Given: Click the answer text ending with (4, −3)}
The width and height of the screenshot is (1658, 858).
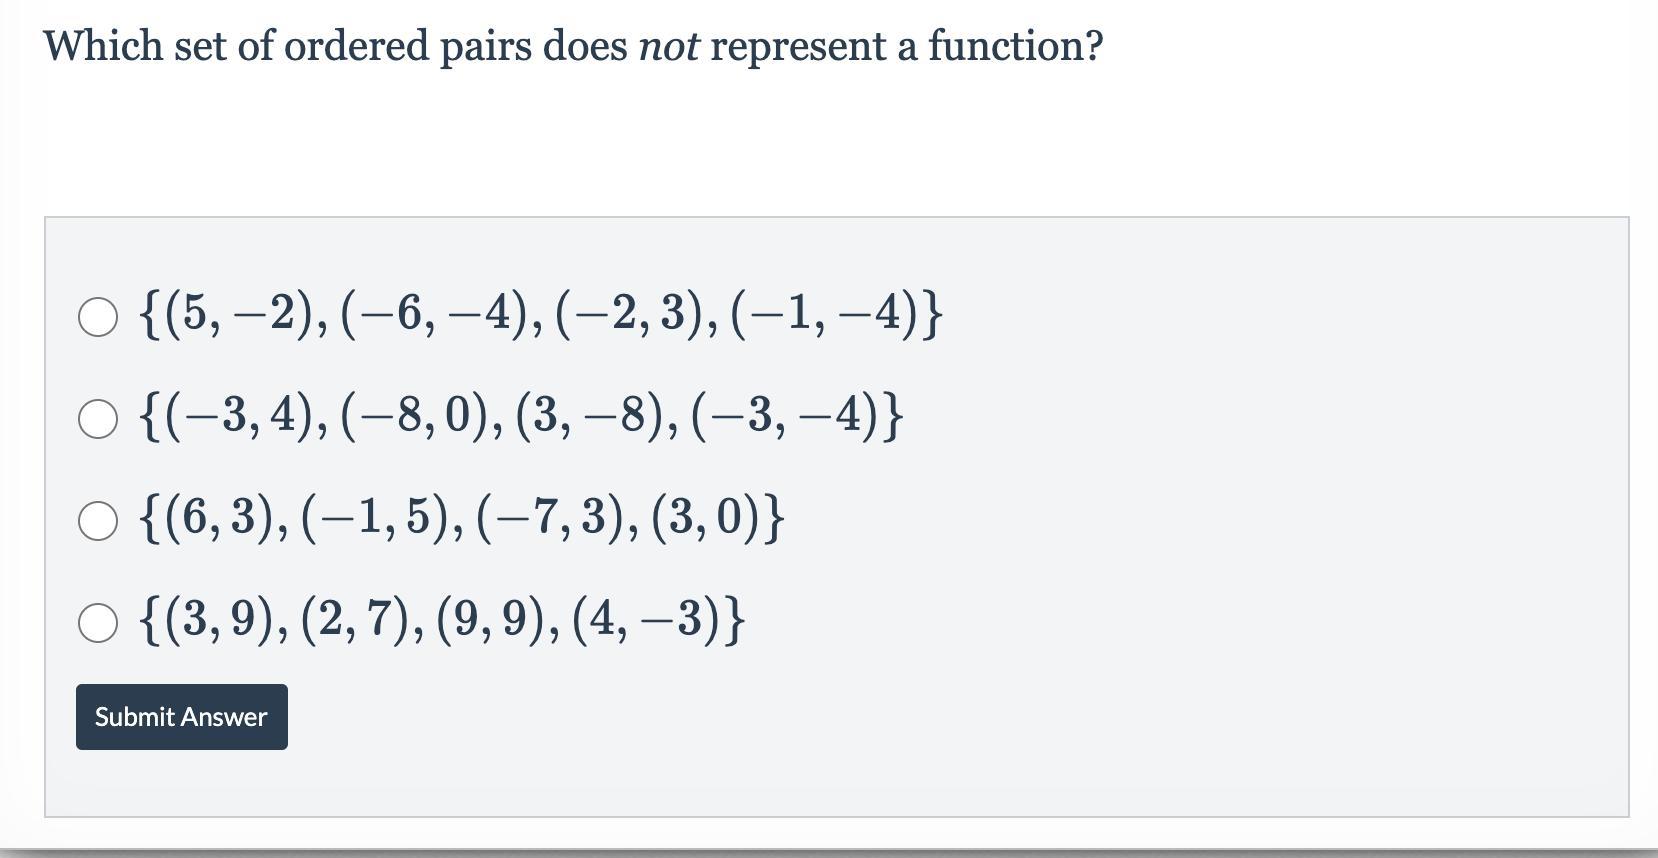Looking at the screenshot, I should coord(443,620).
